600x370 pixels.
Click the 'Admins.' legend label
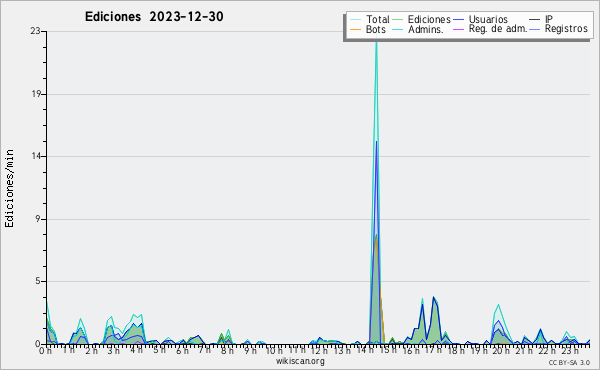coord(426,29)
